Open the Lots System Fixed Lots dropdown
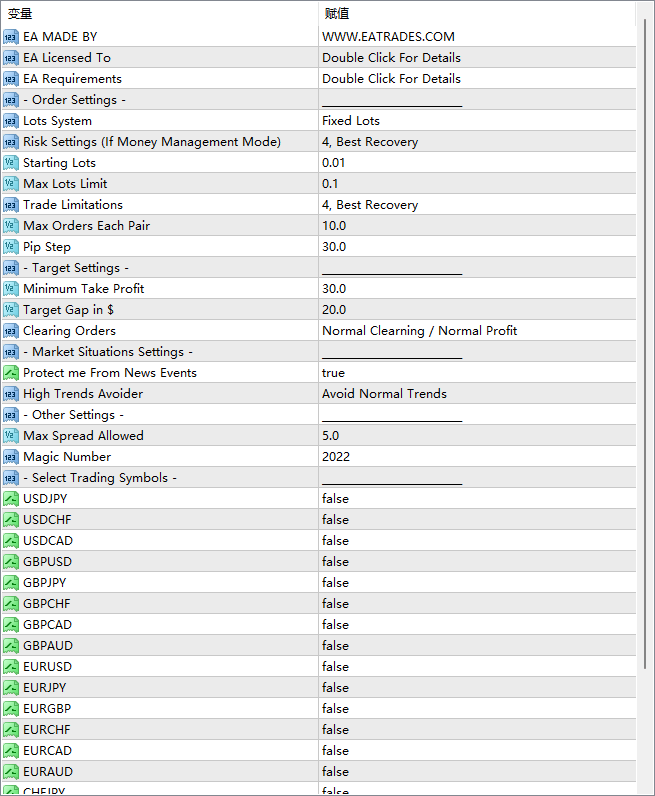 351,121
